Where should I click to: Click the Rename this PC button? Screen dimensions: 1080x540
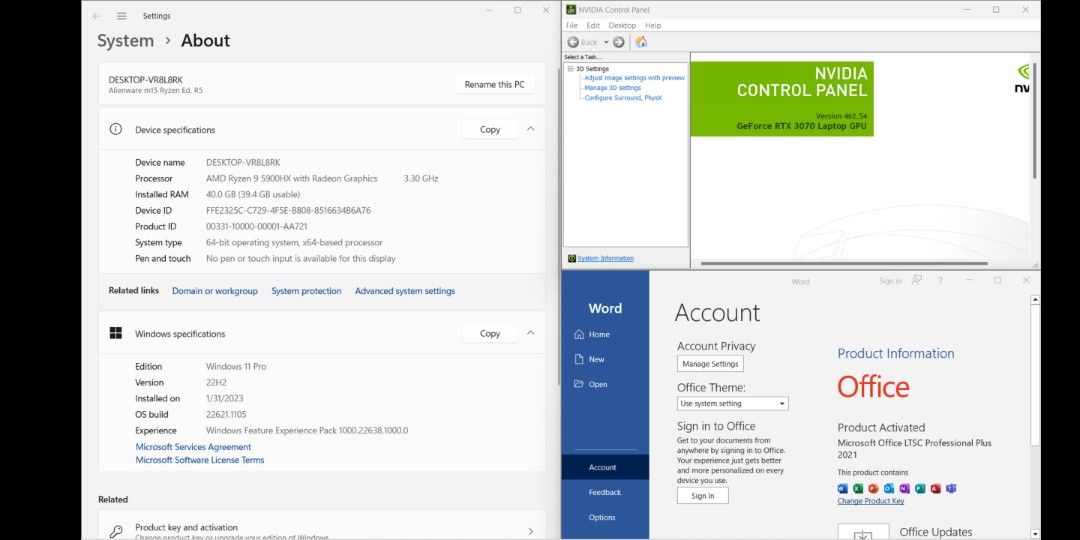click(x=494, y=85)
